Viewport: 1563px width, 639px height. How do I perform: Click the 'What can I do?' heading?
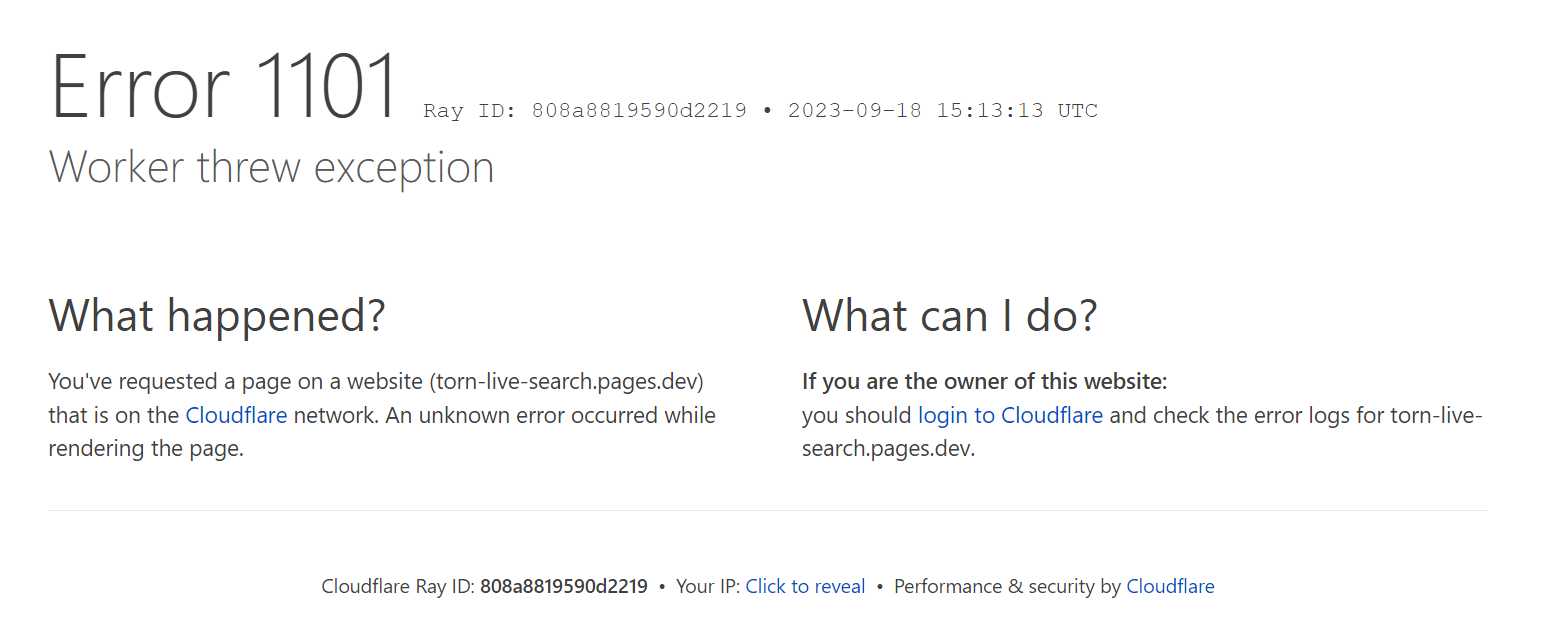coord(949,316)
